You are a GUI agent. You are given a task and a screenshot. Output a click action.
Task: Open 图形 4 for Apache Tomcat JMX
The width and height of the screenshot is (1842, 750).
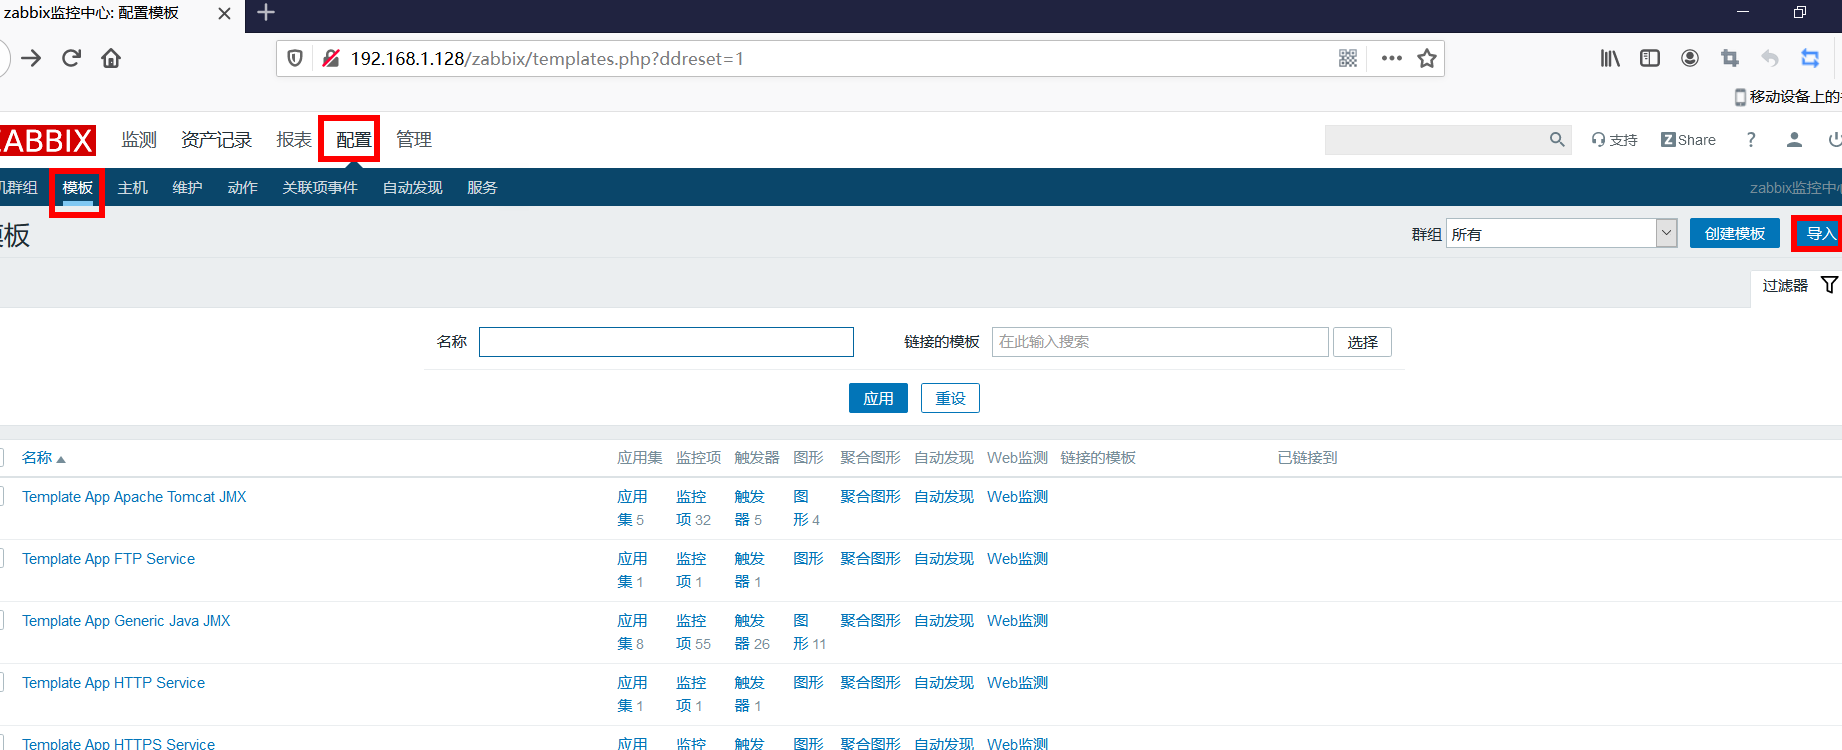point(806,508)
